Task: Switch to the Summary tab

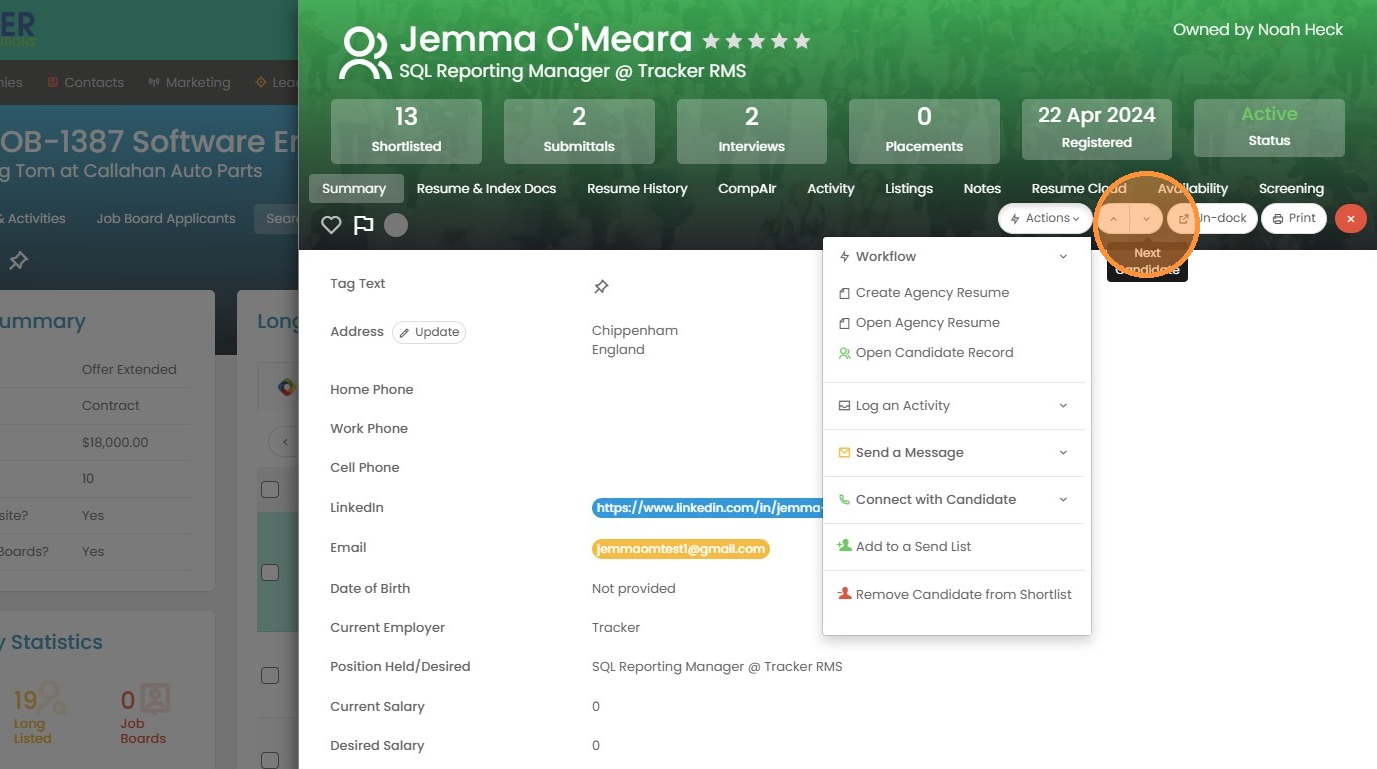Action: click(354, 189)
